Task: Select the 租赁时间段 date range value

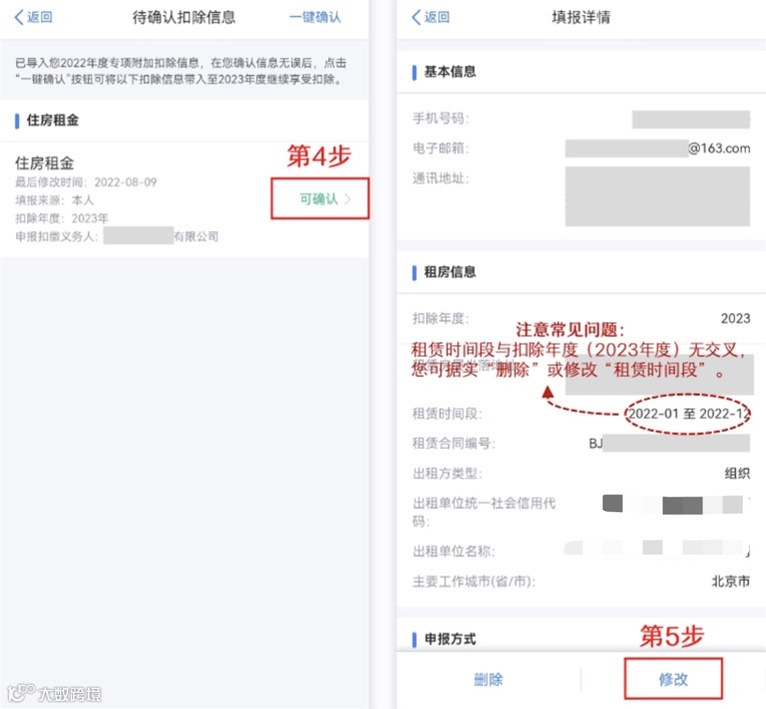Action: tap(689, 414)
